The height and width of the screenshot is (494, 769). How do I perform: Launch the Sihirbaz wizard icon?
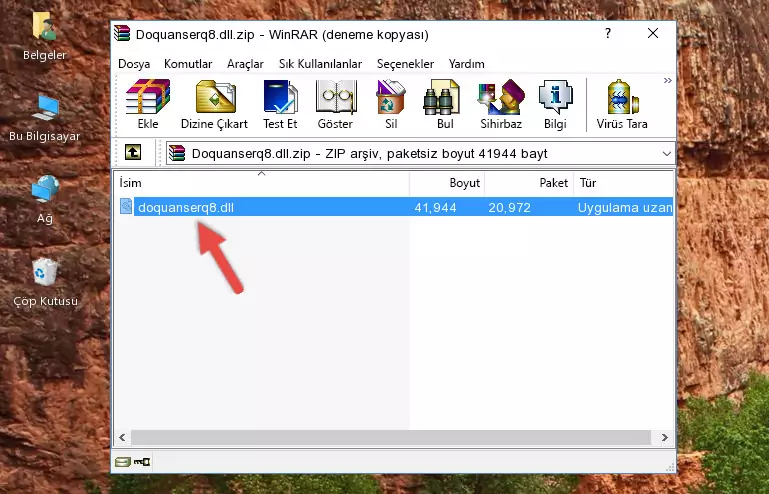pyautogui.click(x=501, y=97)
